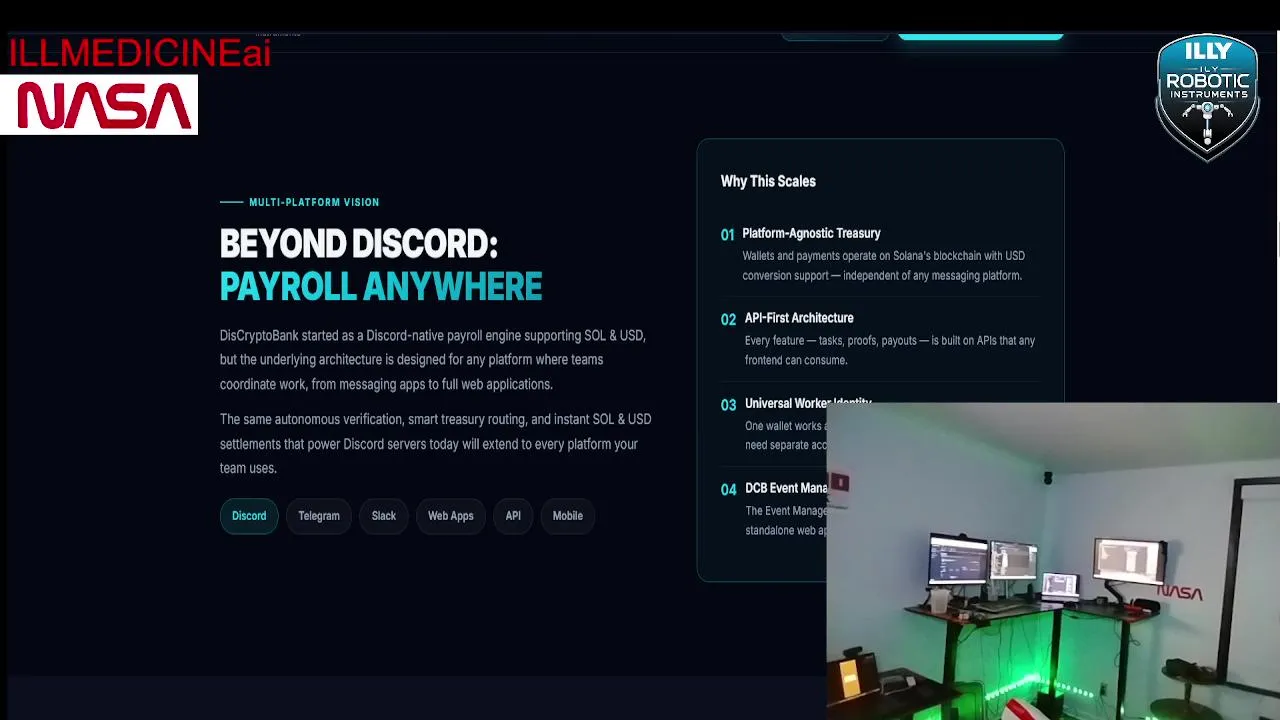This screenshot has width=1280, height=720.
Task: Click the 'Why This Scales' heading
Action: click(x=768, y=181)
